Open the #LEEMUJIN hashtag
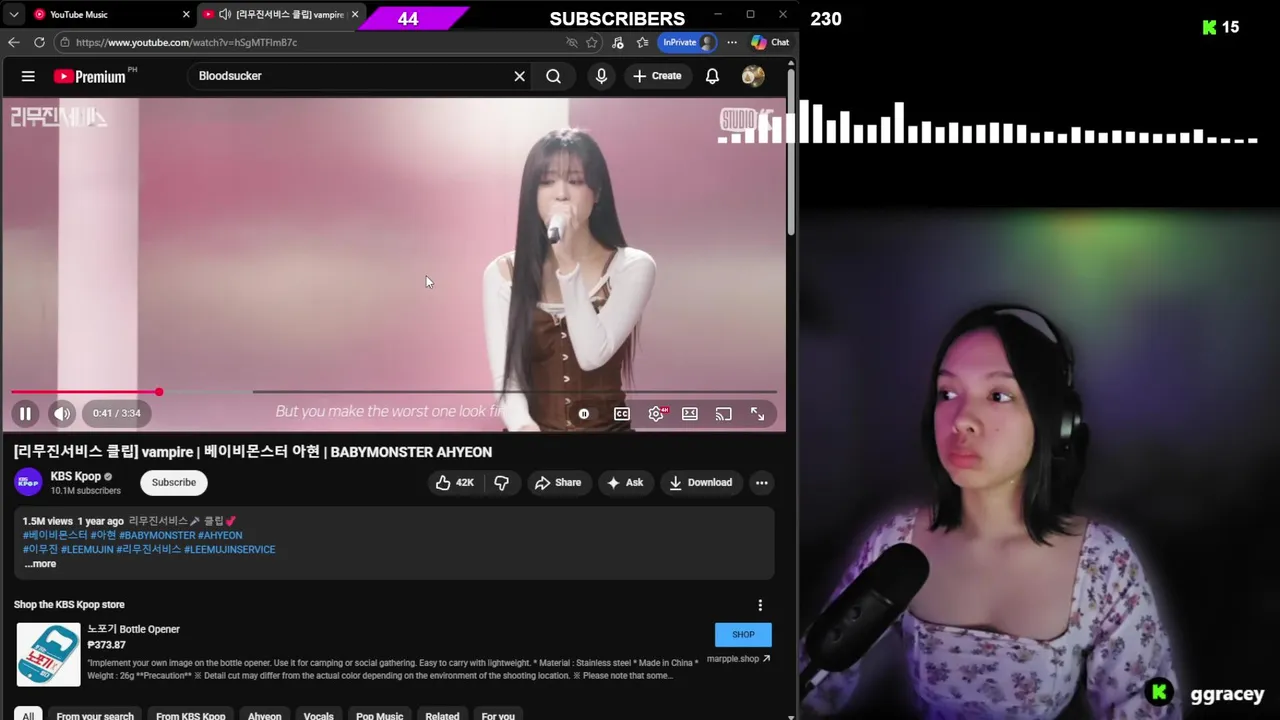Image resolution: width=1280 pixels, height=720 pixels. coord(87,549)
